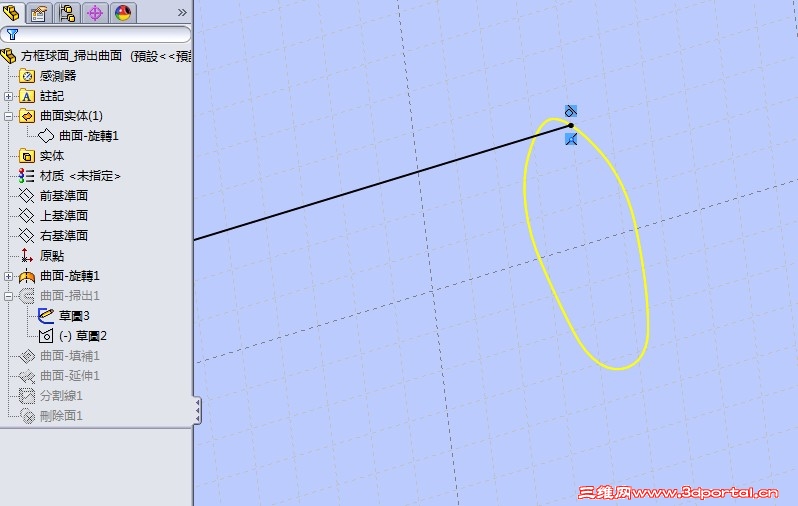Switch to the PropertyManager tab
This screenshot has height=506, width=798.
point(39,13)
